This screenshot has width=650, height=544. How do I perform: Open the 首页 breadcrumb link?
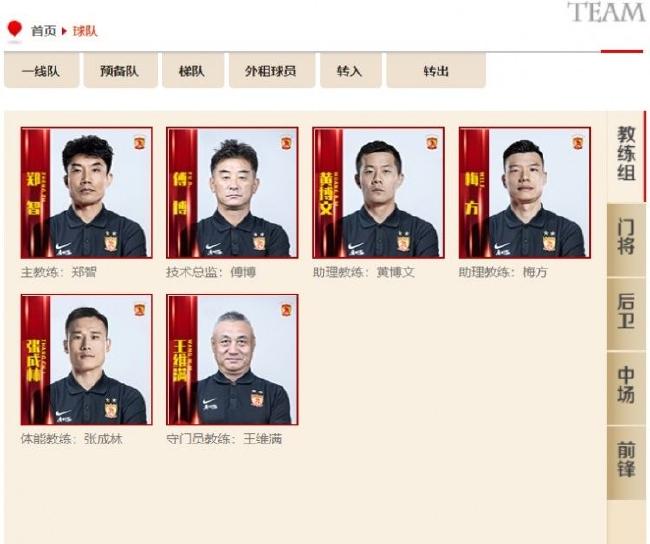tap(44, 31)
